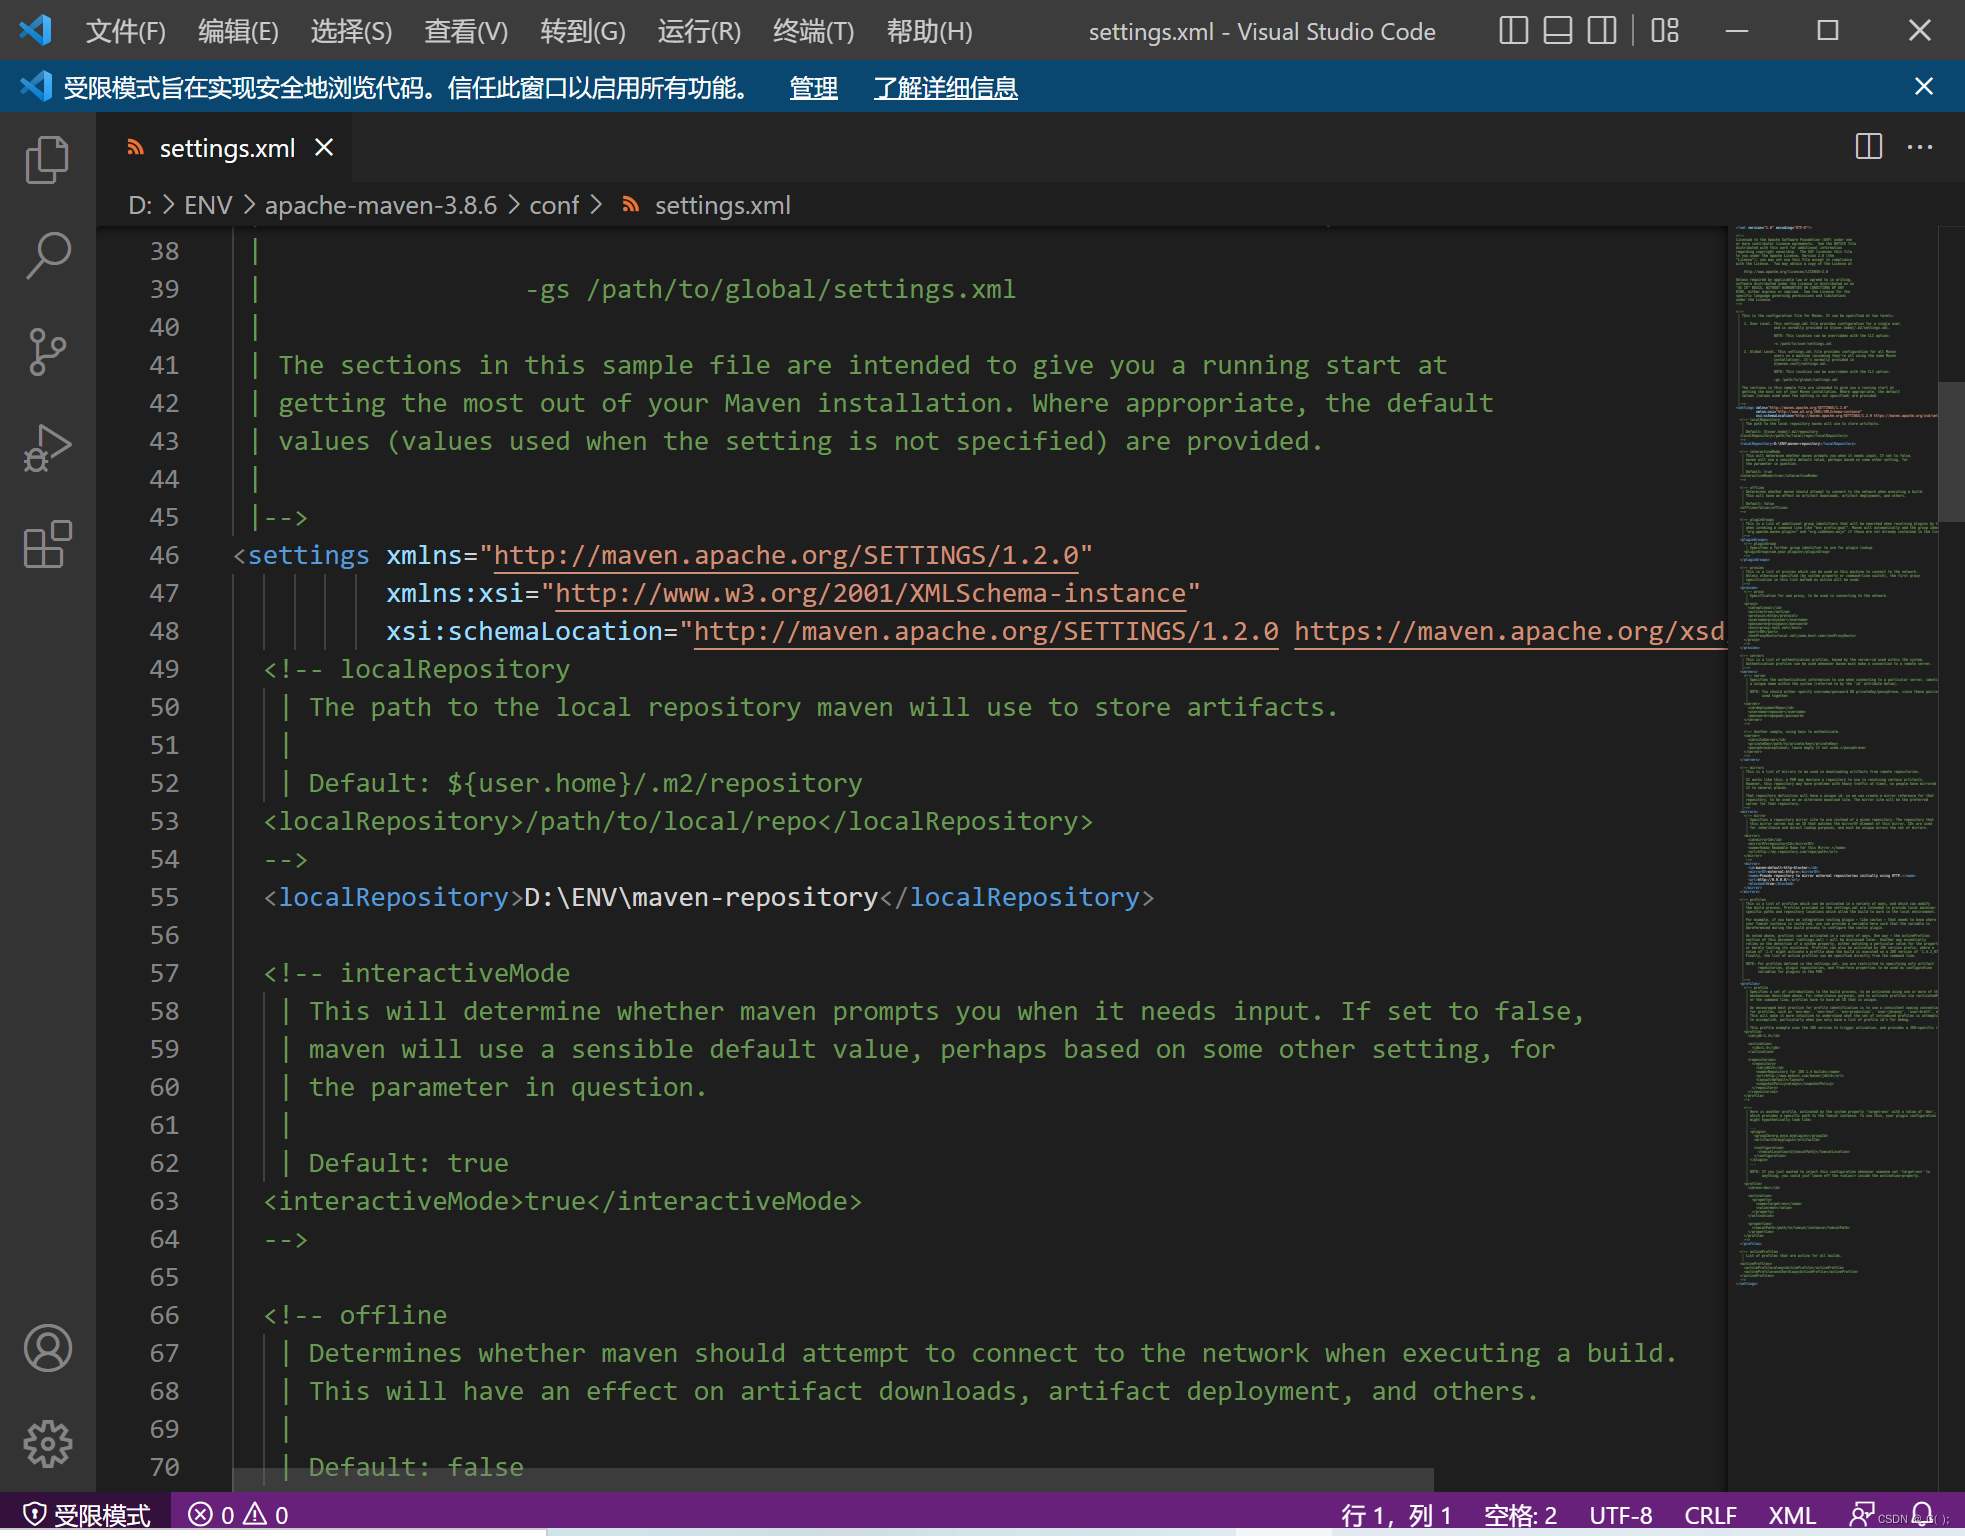The width and height of the screenshot is (1965, 1536).
Task: Click the '-gs /path/to/global/settings.xml' line
Action: [x=770, y=289]
